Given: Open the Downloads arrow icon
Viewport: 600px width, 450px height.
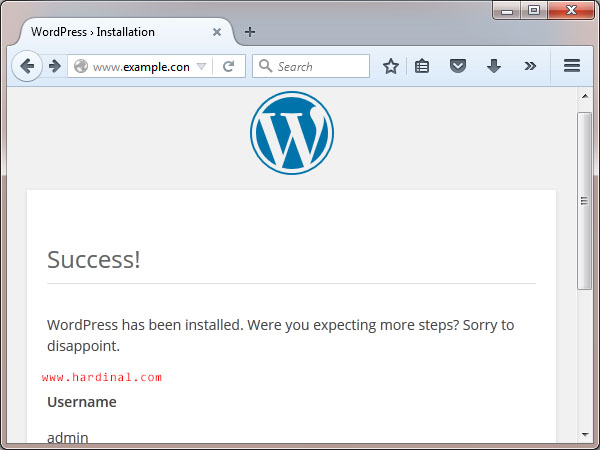Looking at the screenshot, I should tap(494, 66).
